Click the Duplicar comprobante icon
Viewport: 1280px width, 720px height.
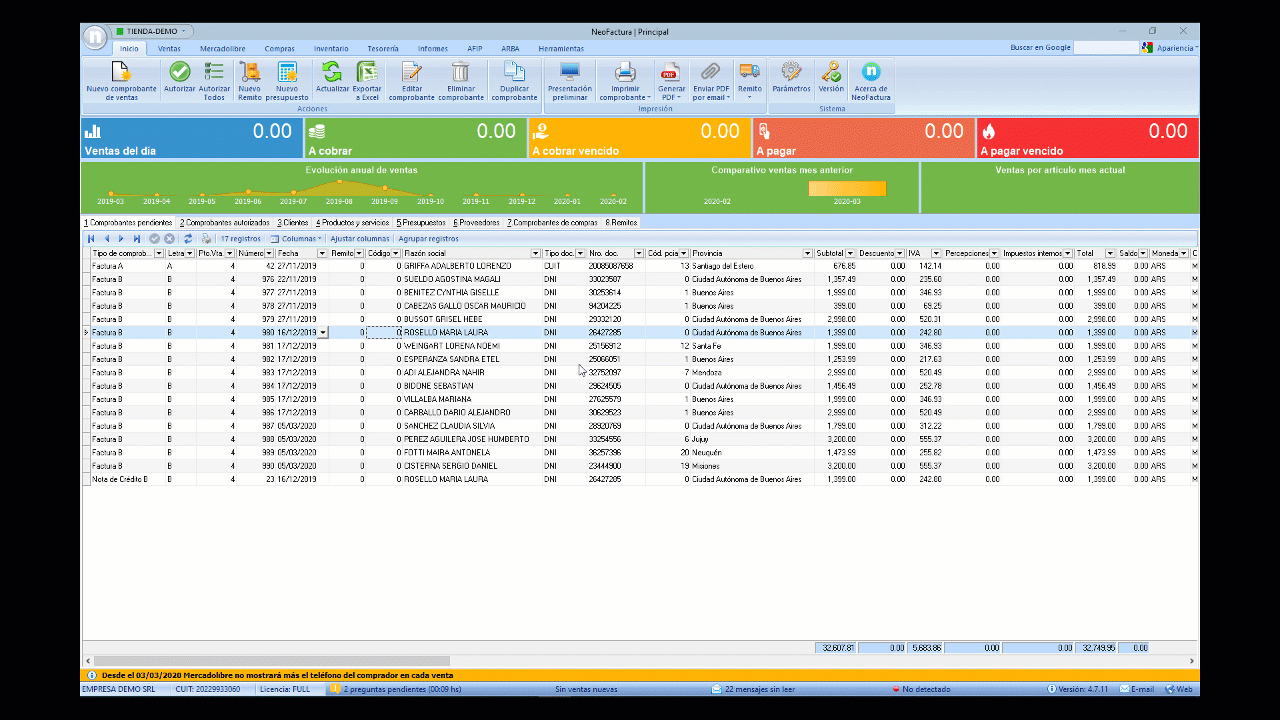pos(514,72)
